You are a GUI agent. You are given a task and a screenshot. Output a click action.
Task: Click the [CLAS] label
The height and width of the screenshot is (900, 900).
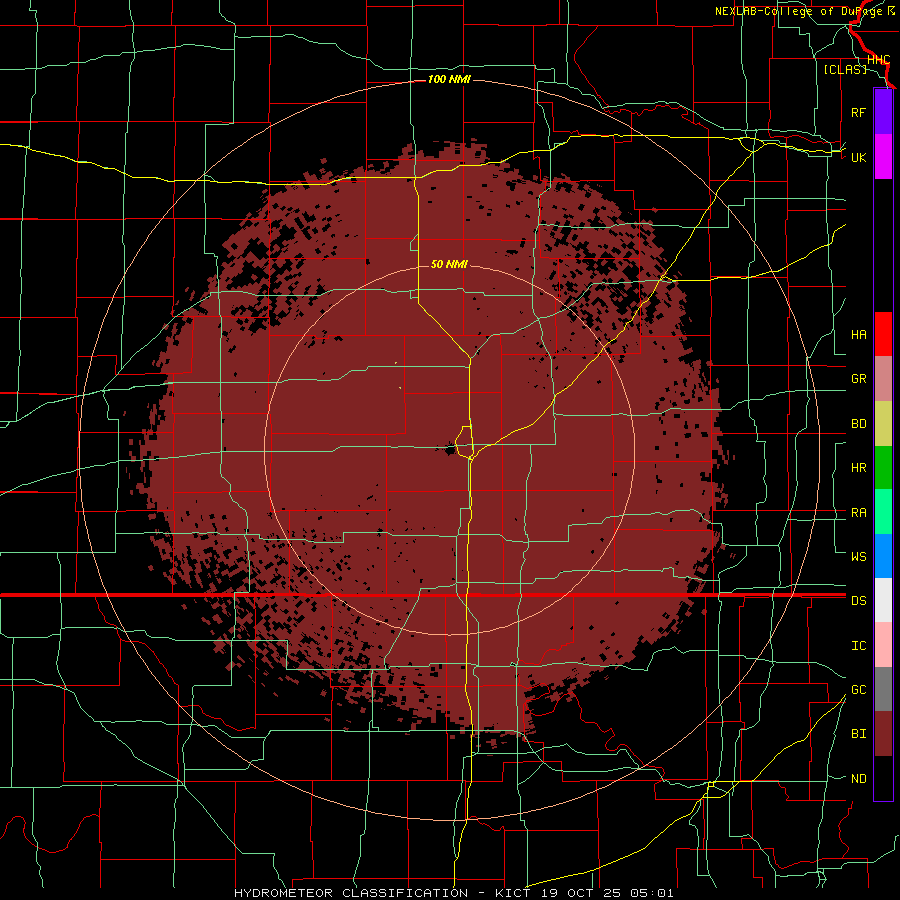(845, 69)
